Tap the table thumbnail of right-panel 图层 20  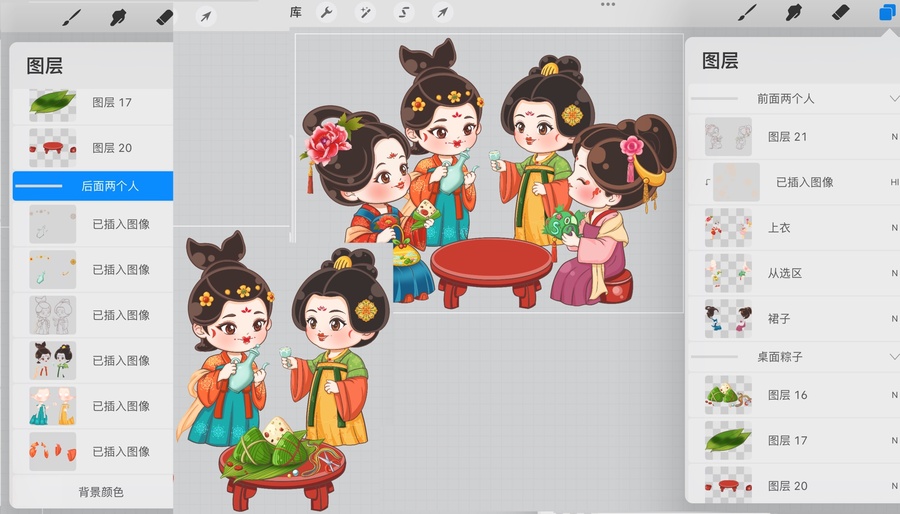tap(728, 486)
